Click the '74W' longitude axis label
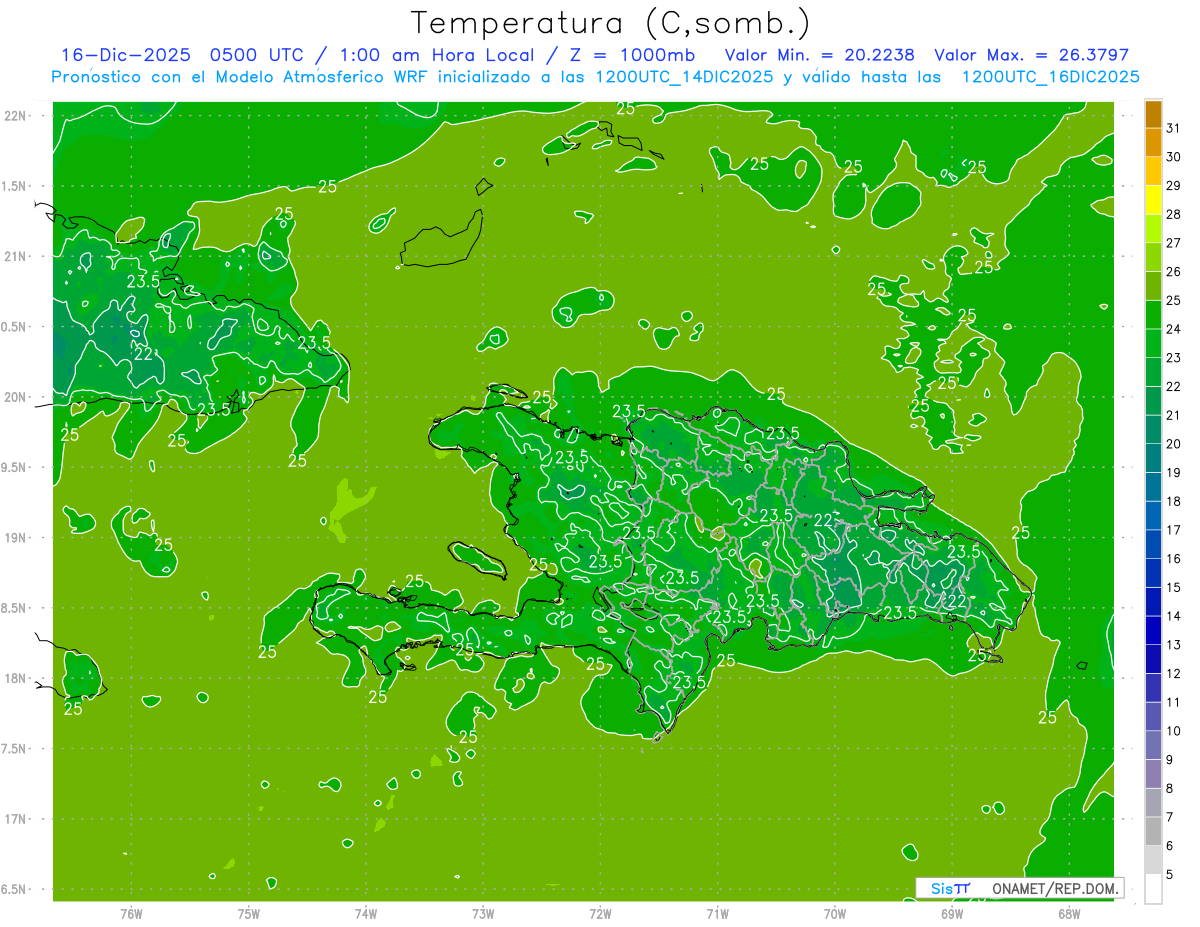Image resolution: width=1200 pixels, height=927 pixels. 366,914
